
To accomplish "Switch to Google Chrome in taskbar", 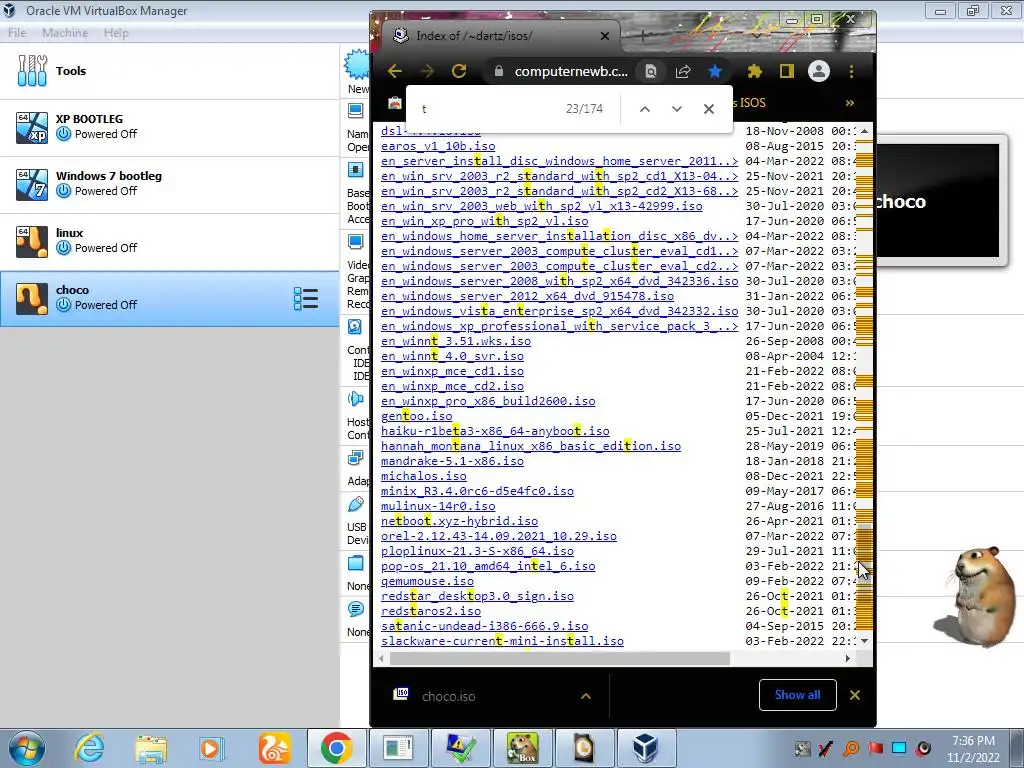I will (x=336, y=748).
